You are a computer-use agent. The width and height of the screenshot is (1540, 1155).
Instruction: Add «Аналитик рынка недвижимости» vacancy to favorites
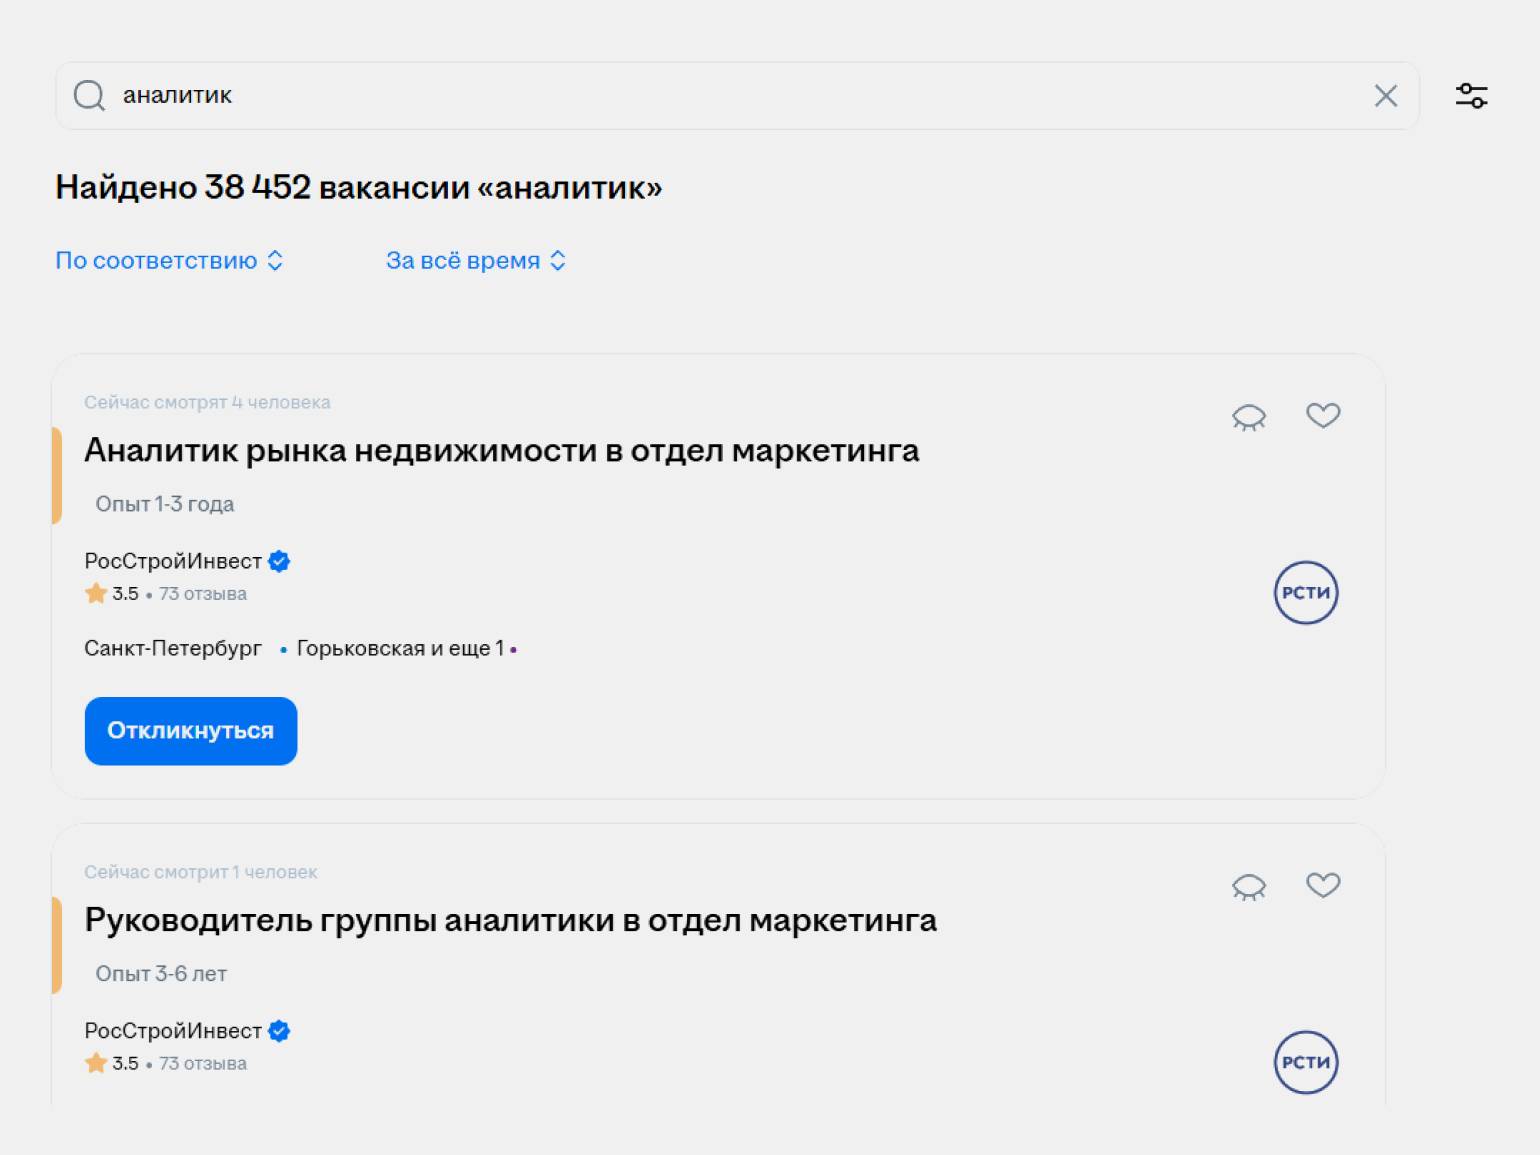pyautogui.click(x=1323, y=415)
